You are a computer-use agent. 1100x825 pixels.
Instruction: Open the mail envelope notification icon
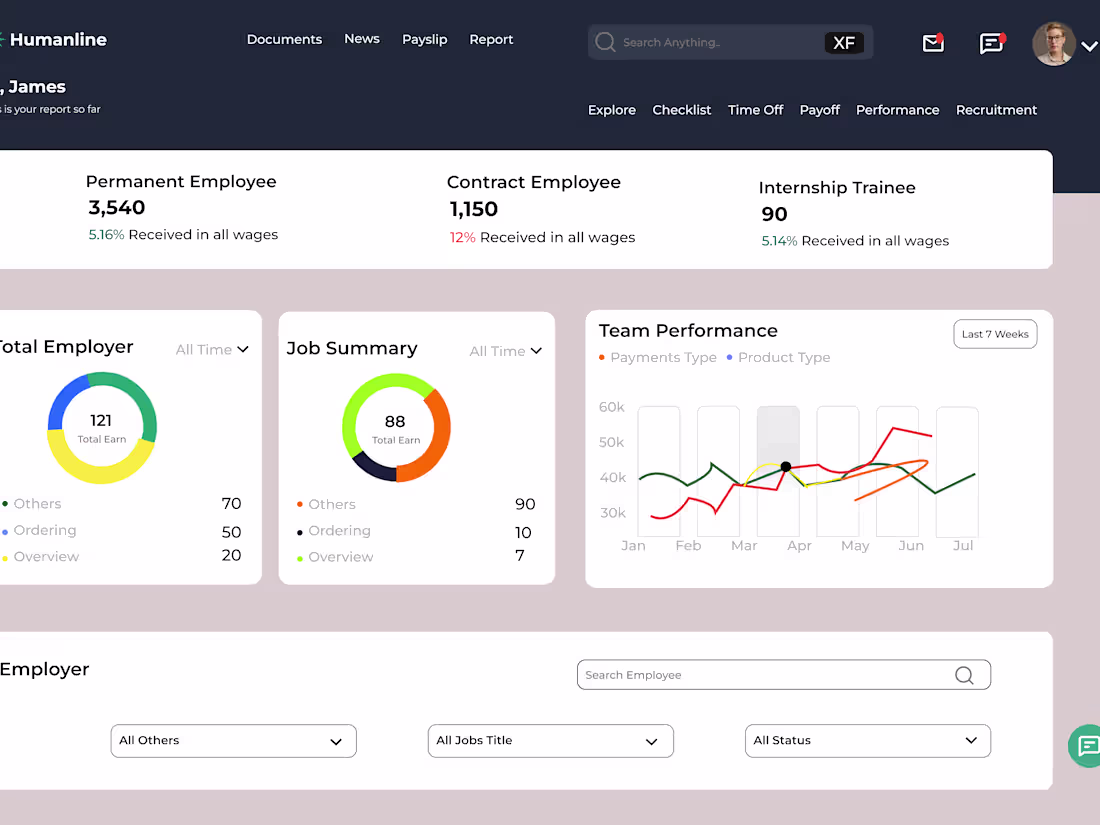pyautogui.click(x=933, y=43)
